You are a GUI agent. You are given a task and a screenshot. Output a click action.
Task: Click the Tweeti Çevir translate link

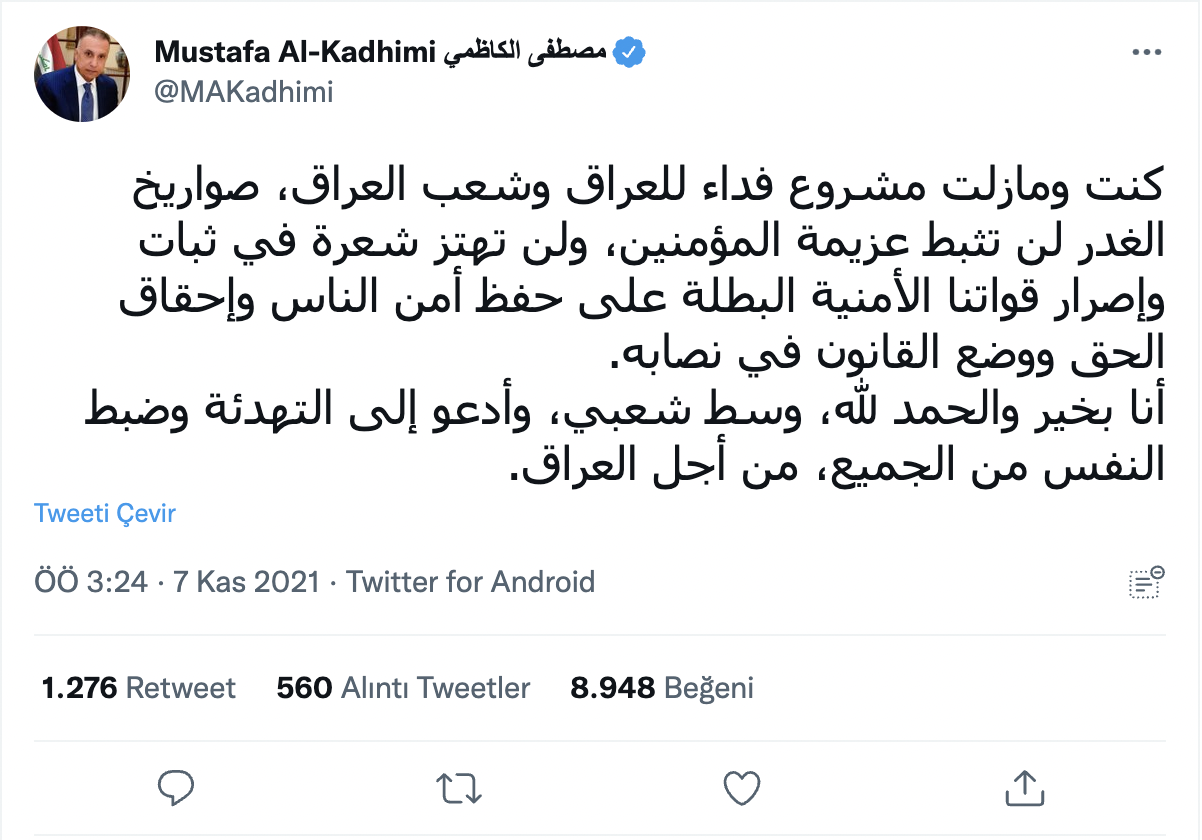coord(105,514)
